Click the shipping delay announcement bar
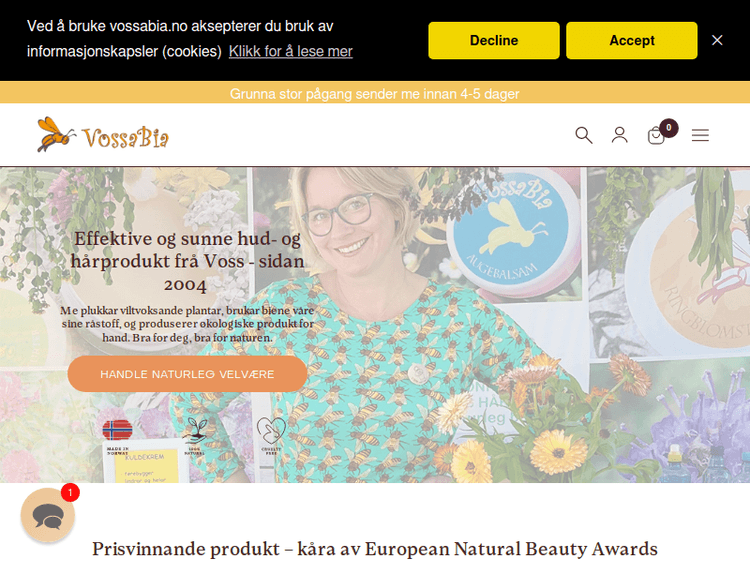750x563 pixels. pos(375,93)
